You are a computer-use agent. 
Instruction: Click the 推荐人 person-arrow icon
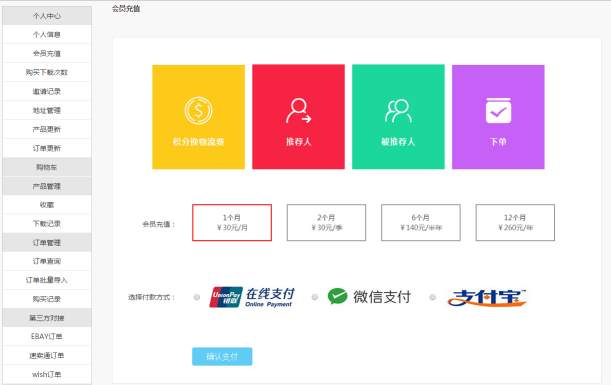[298, 111]
